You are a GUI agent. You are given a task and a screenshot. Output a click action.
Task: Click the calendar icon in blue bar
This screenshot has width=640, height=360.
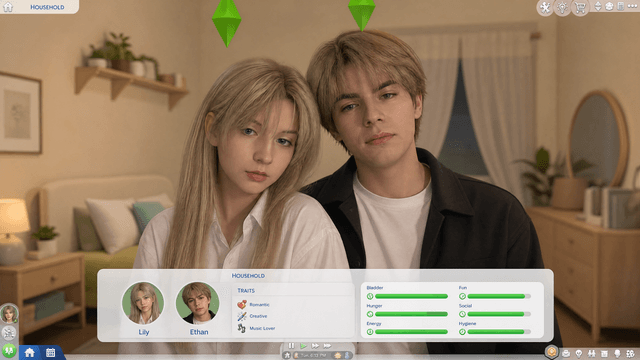click(x=51, y=352)
